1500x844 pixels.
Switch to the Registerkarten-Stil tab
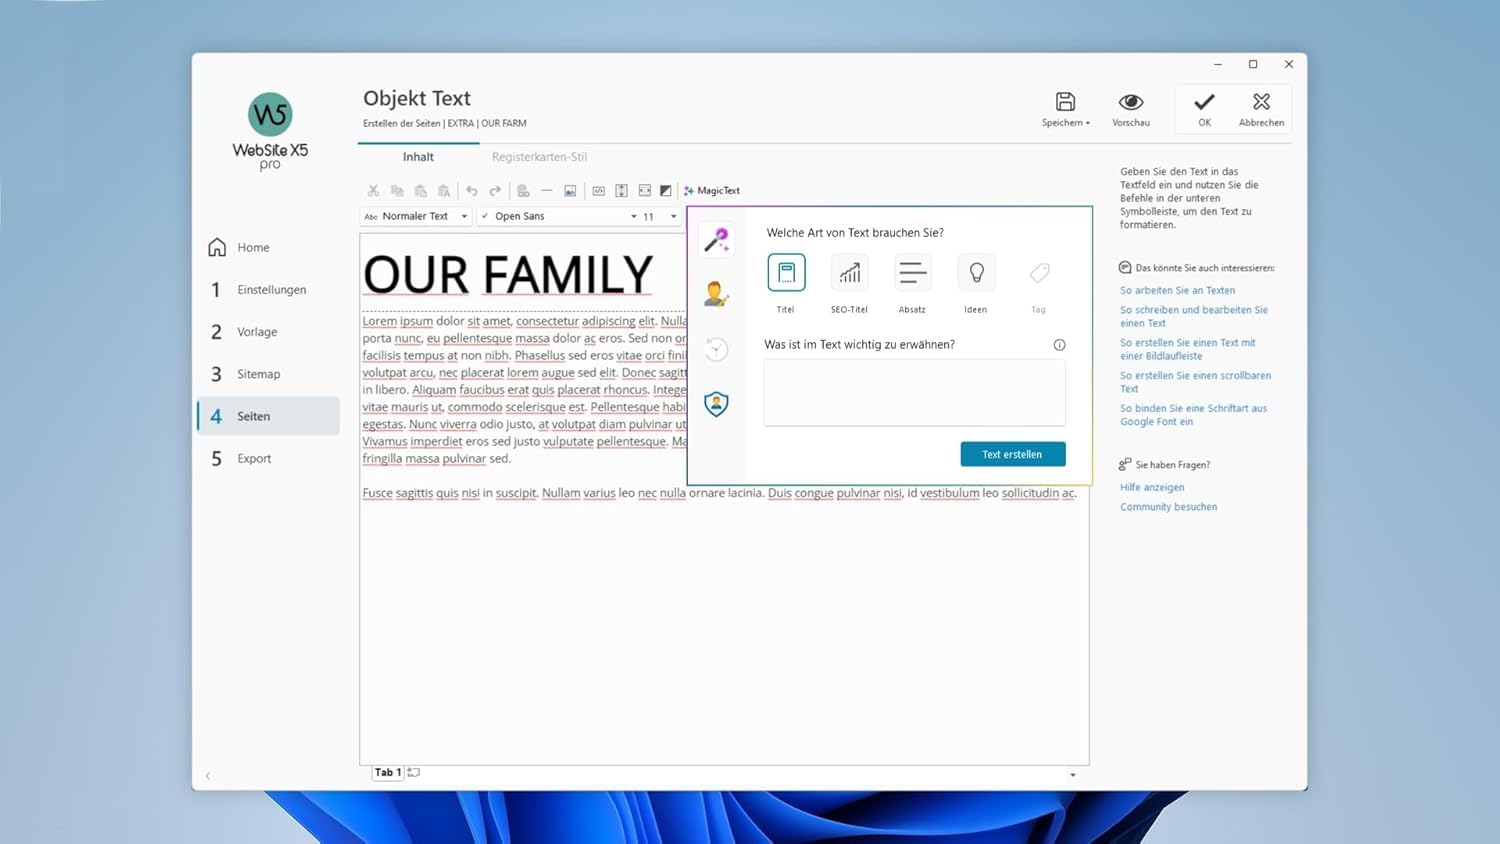point(539,157)
